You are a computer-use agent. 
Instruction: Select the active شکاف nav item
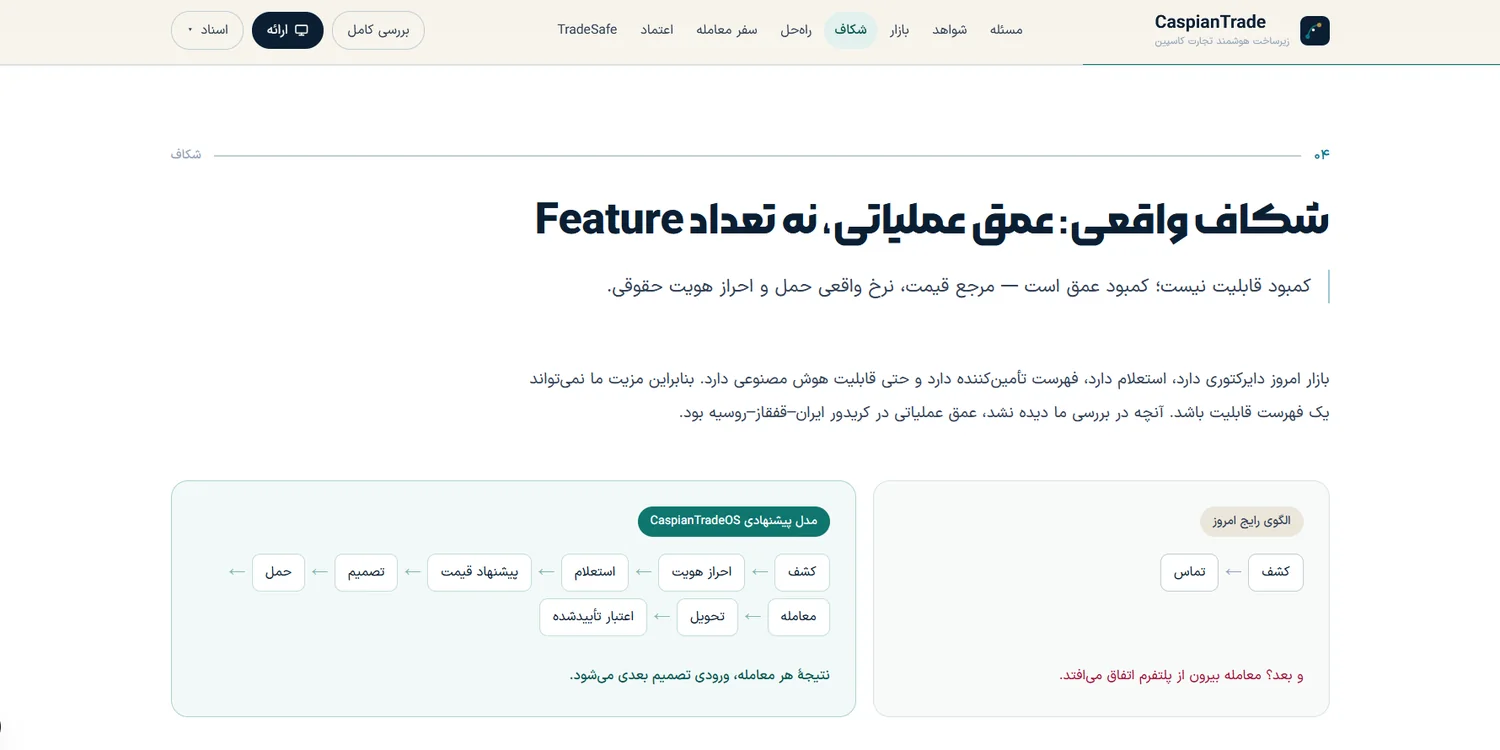[x=851, y=30]
